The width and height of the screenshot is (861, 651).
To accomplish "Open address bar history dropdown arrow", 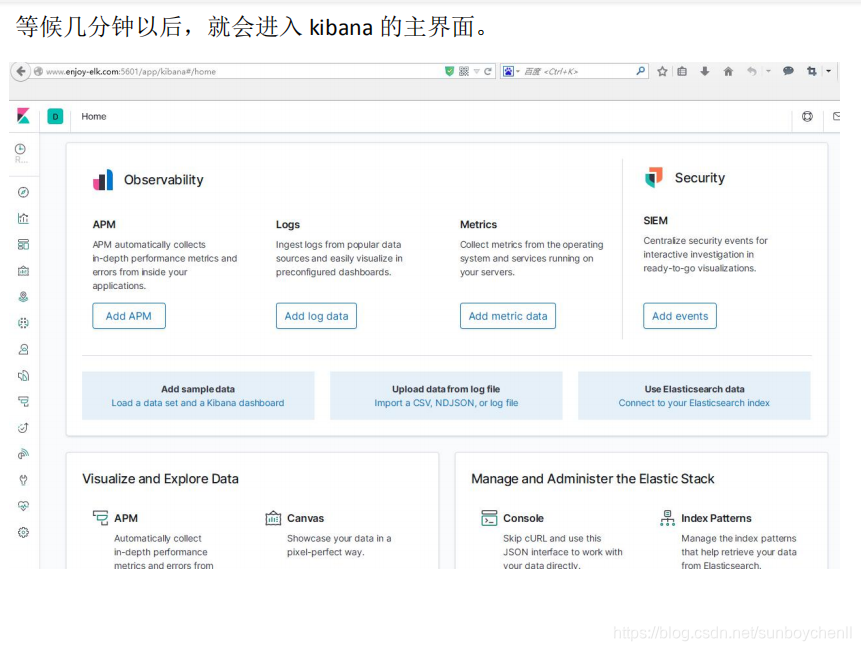I will [477, 71].
